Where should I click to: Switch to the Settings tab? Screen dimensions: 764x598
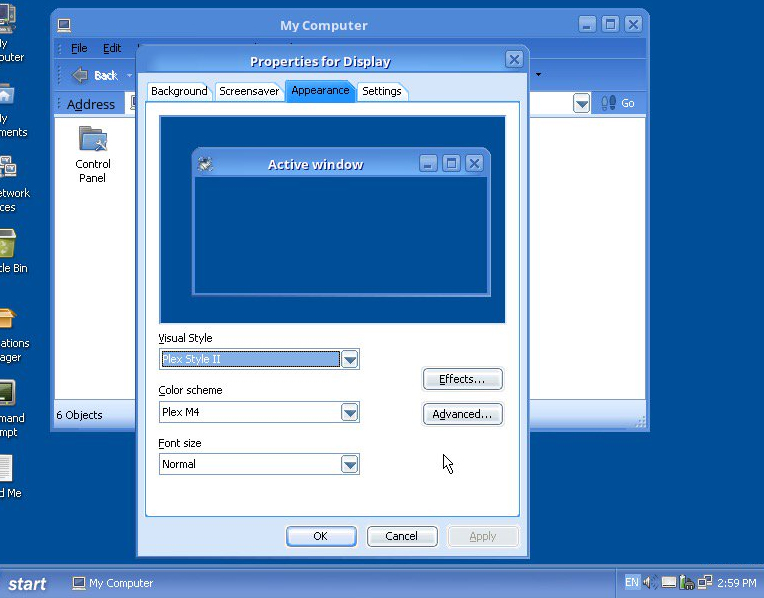pyautogui.click(x=382, y=91)
